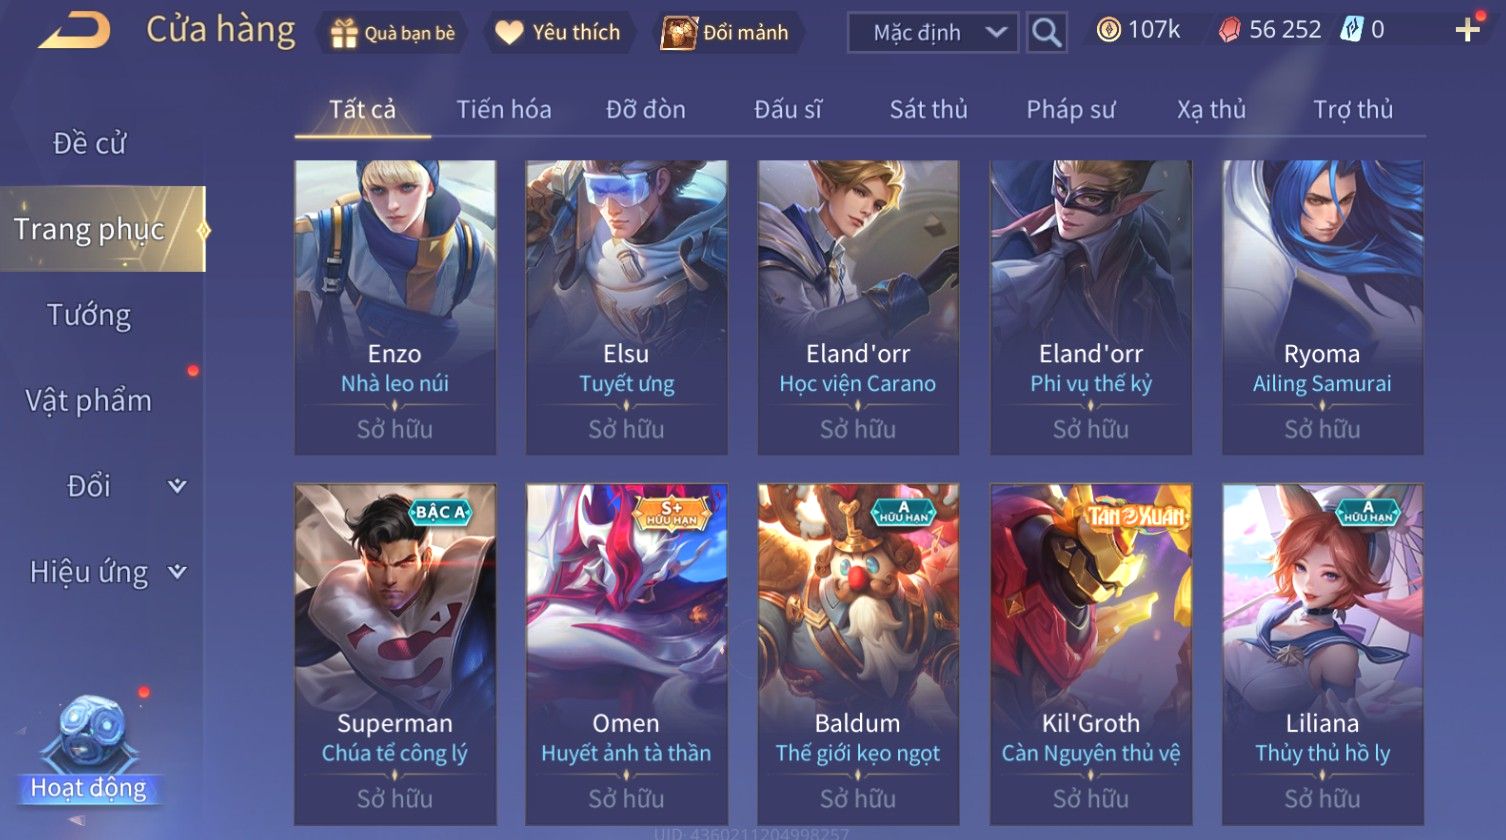Add currency with the plus icon
Viewport: 1506px width, 840px height.
point(1467,30)
